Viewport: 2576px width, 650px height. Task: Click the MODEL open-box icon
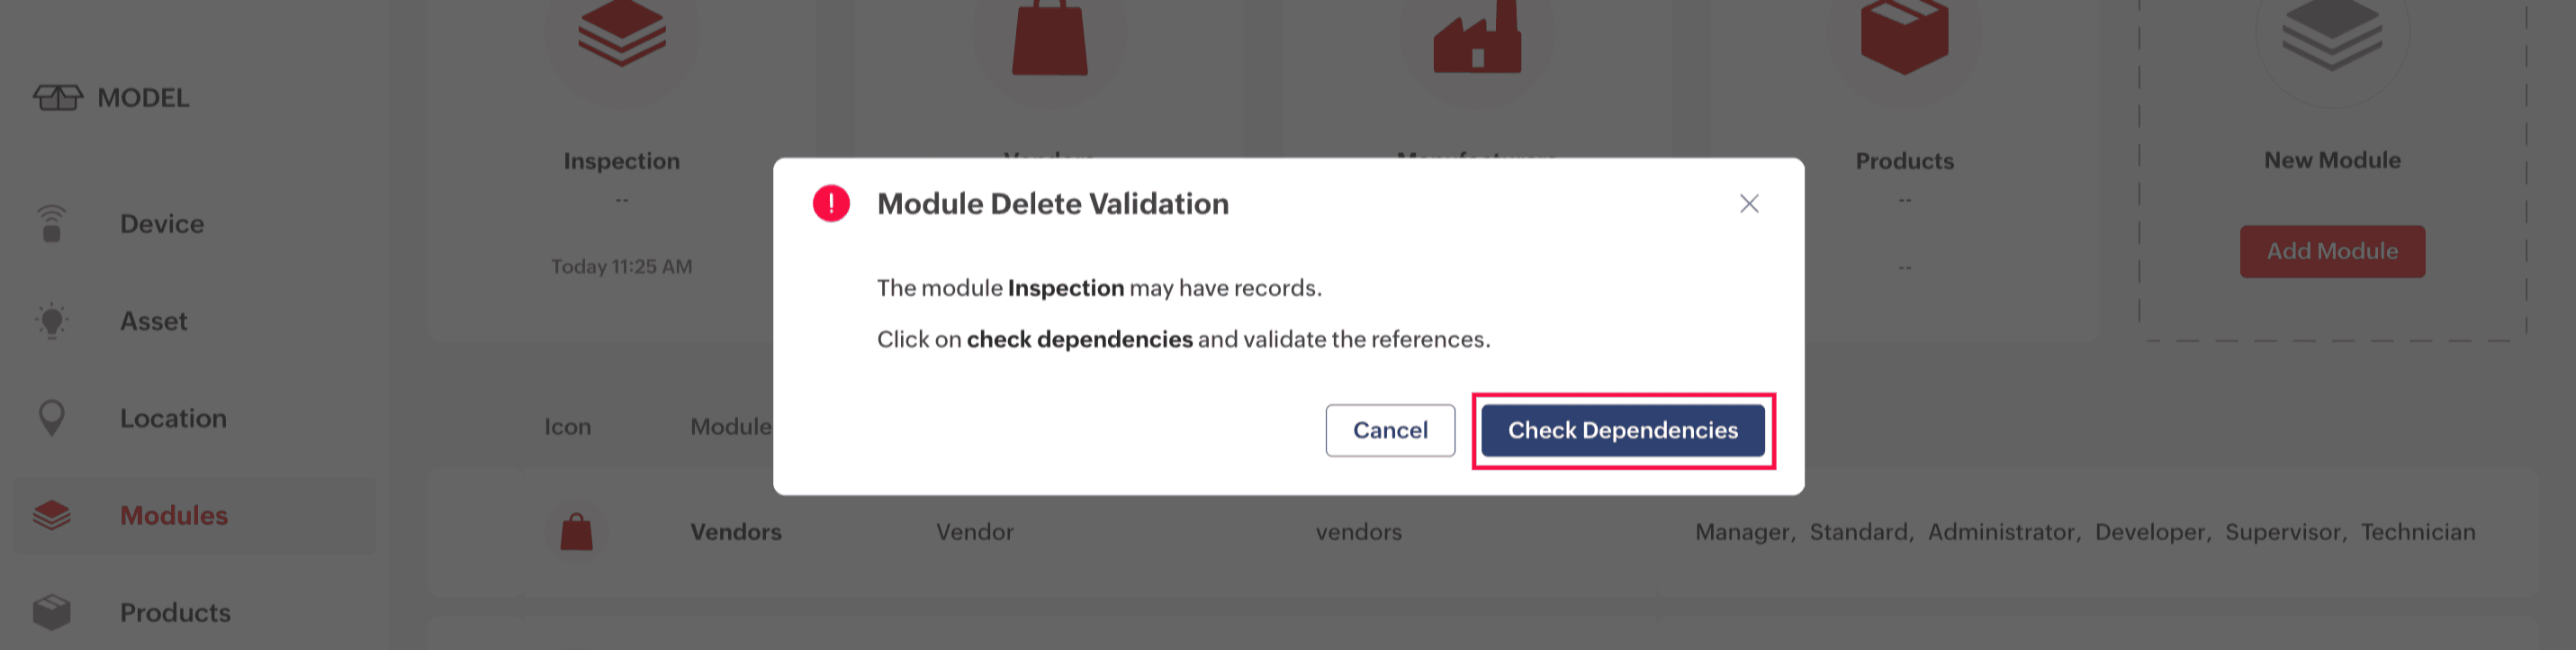pyautogui.click(x=58, y=98)
